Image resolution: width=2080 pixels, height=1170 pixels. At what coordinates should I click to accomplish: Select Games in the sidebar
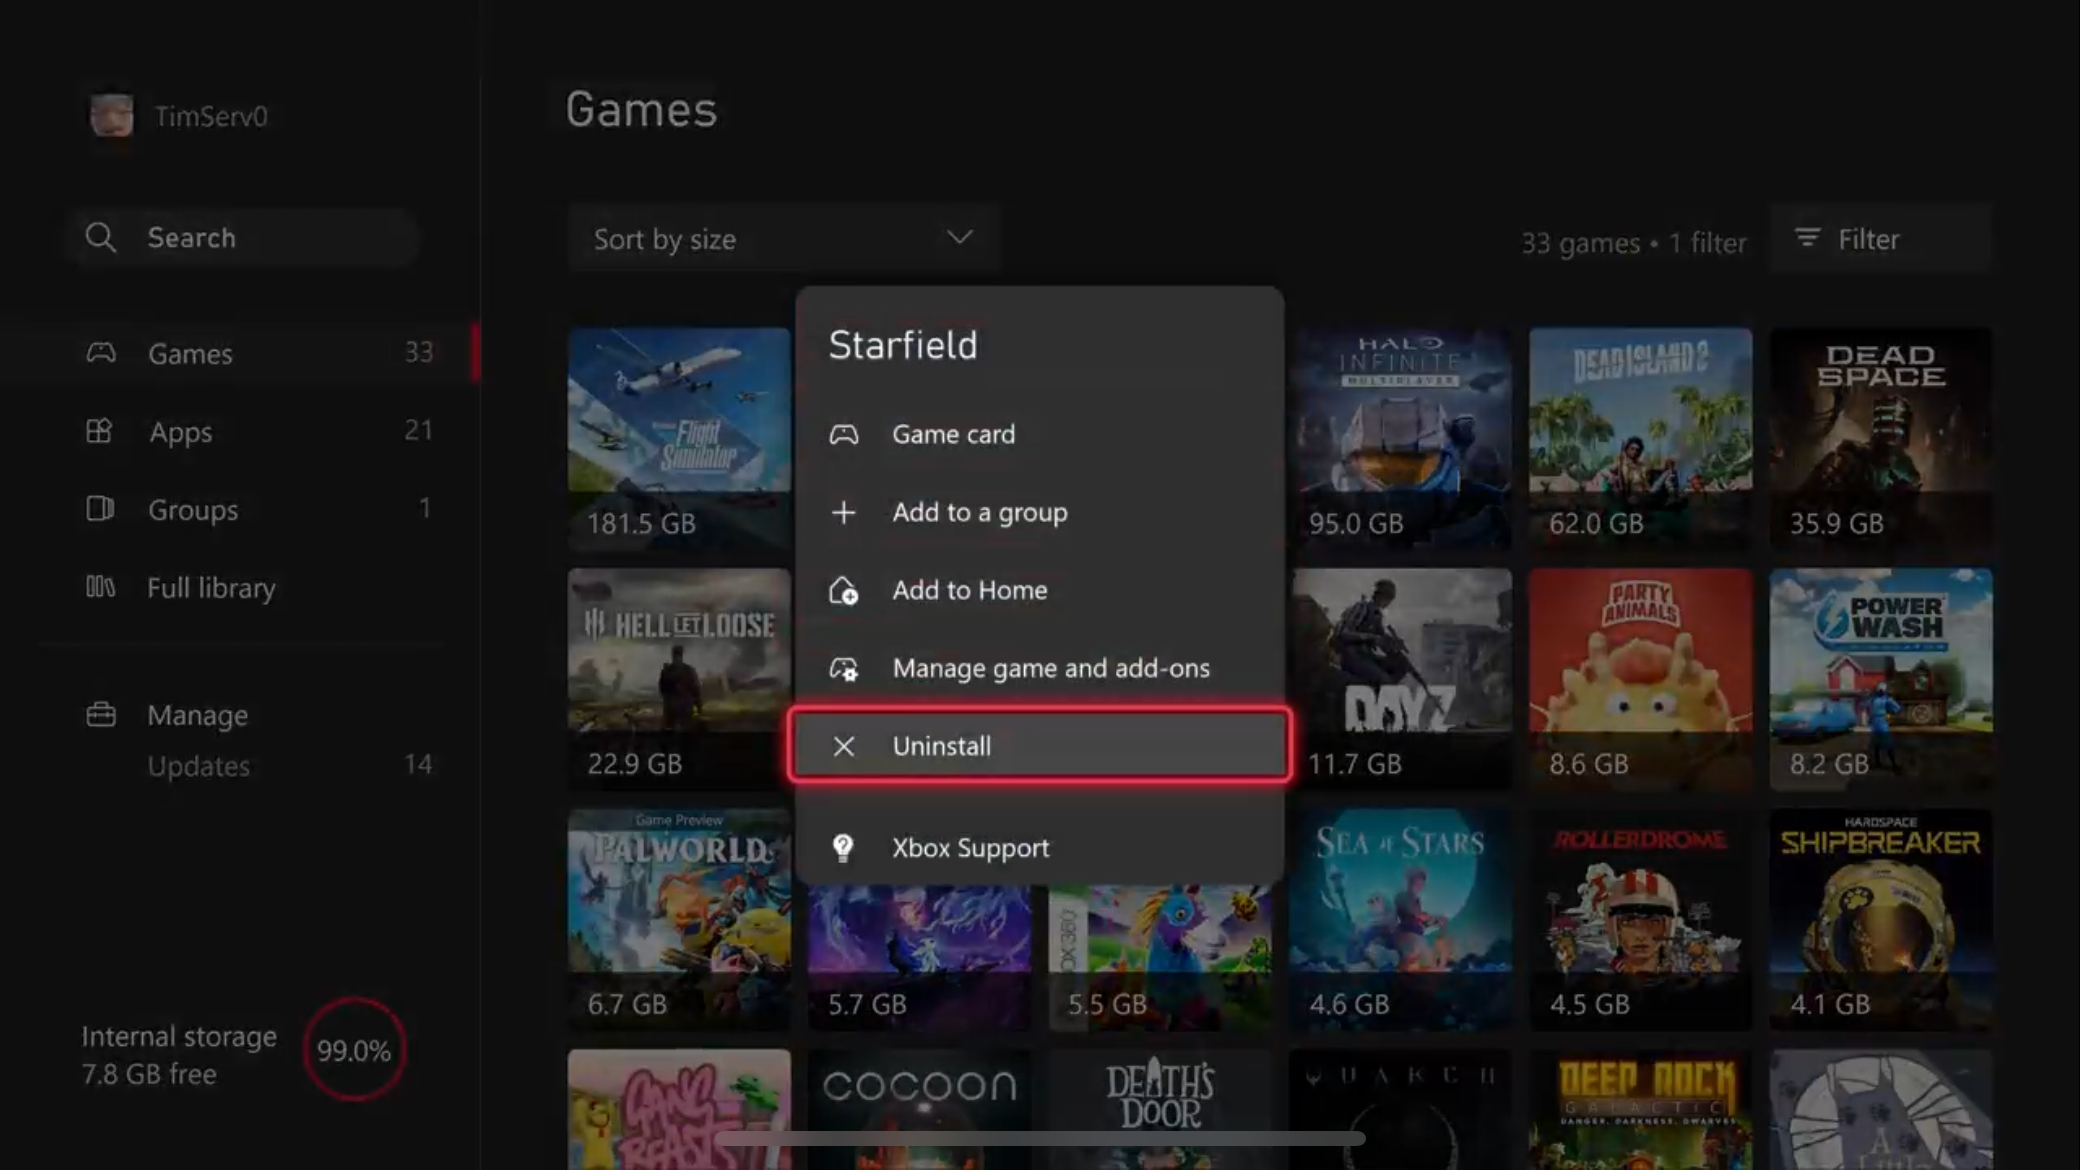(190, 353)
